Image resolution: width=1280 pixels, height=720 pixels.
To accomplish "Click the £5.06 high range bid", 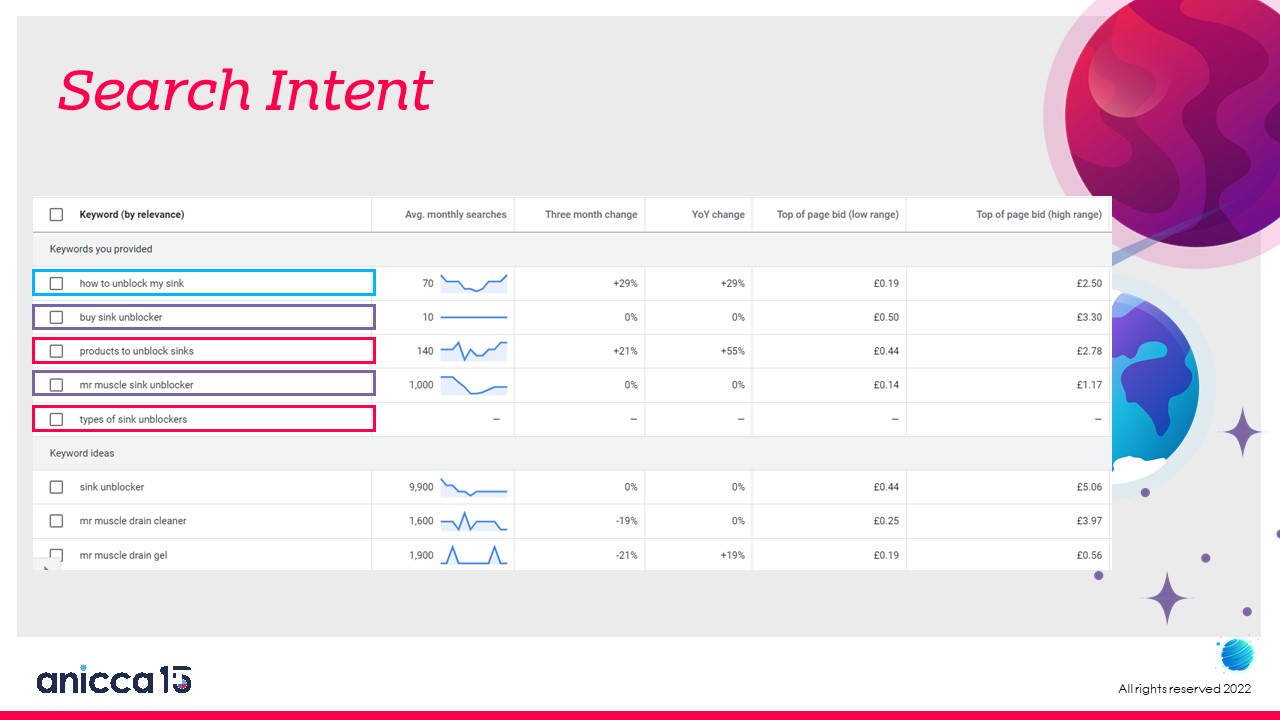I will click(x=1089, y=487).
